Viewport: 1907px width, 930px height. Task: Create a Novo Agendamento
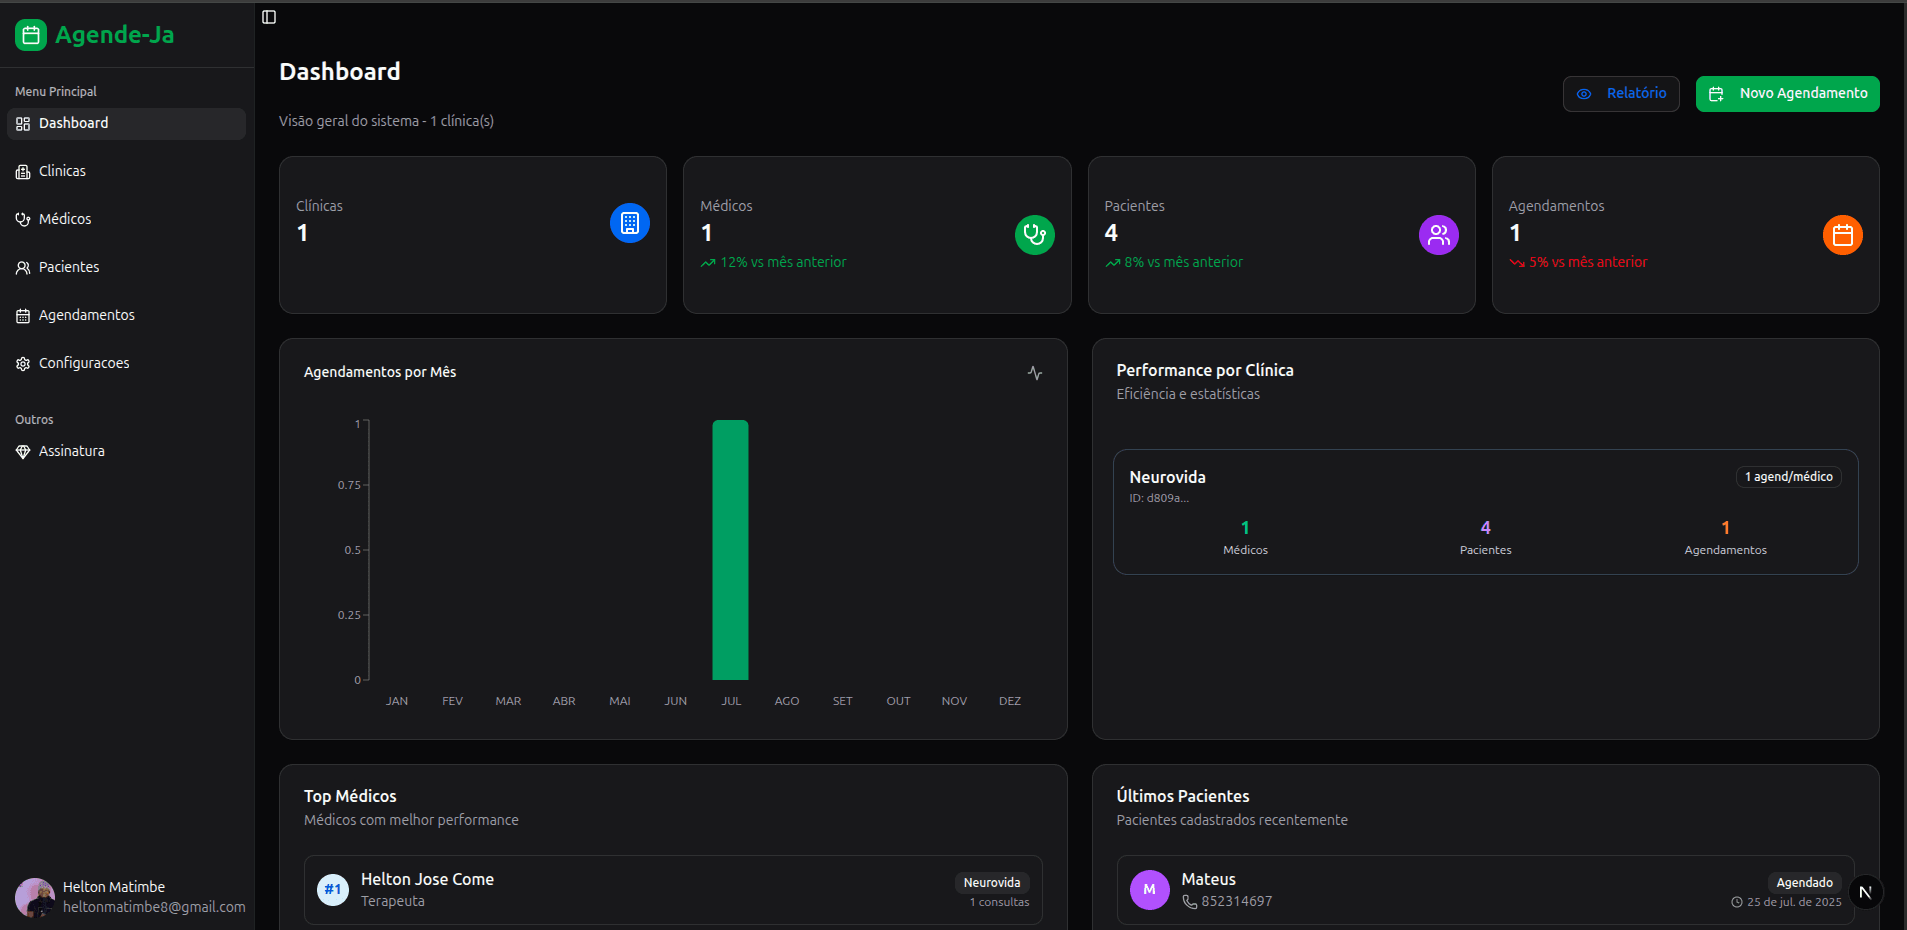[x=1787, y=94]
